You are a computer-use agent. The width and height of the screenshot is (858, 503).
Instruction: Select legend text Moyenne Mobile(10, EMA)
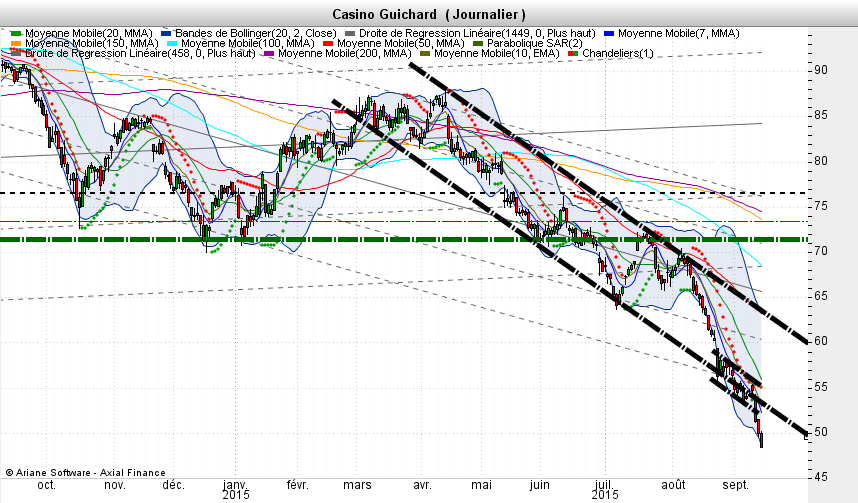[x=496, y=54]
